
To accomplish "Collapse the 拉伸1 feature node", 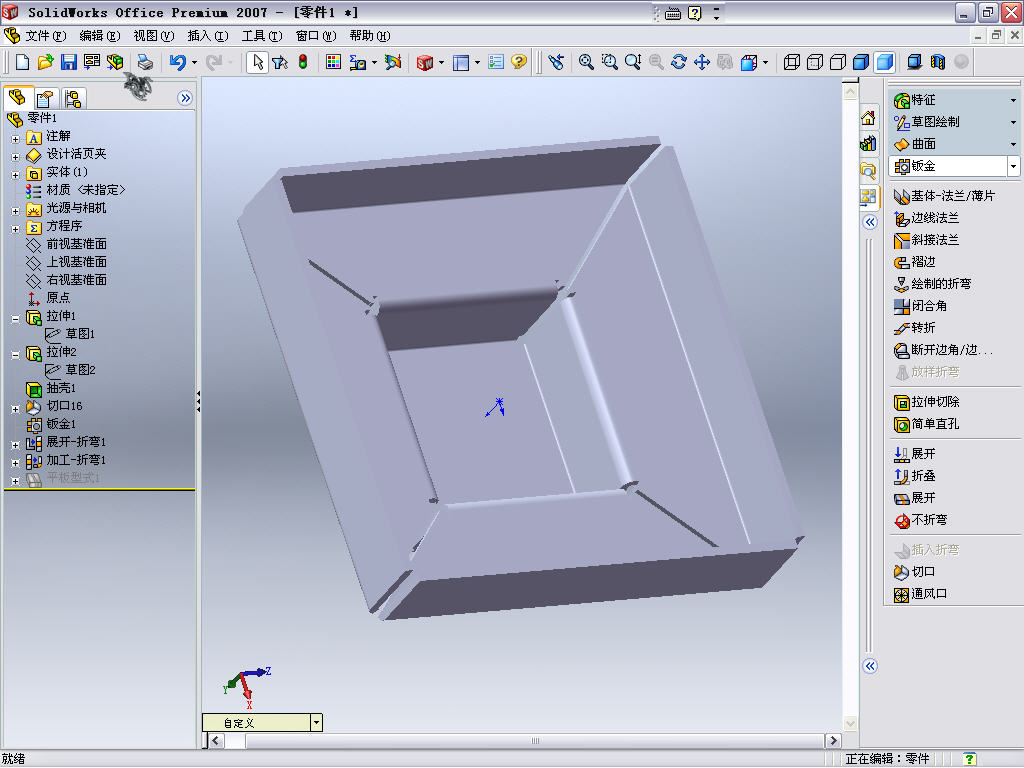I will (x=16, y=319).
